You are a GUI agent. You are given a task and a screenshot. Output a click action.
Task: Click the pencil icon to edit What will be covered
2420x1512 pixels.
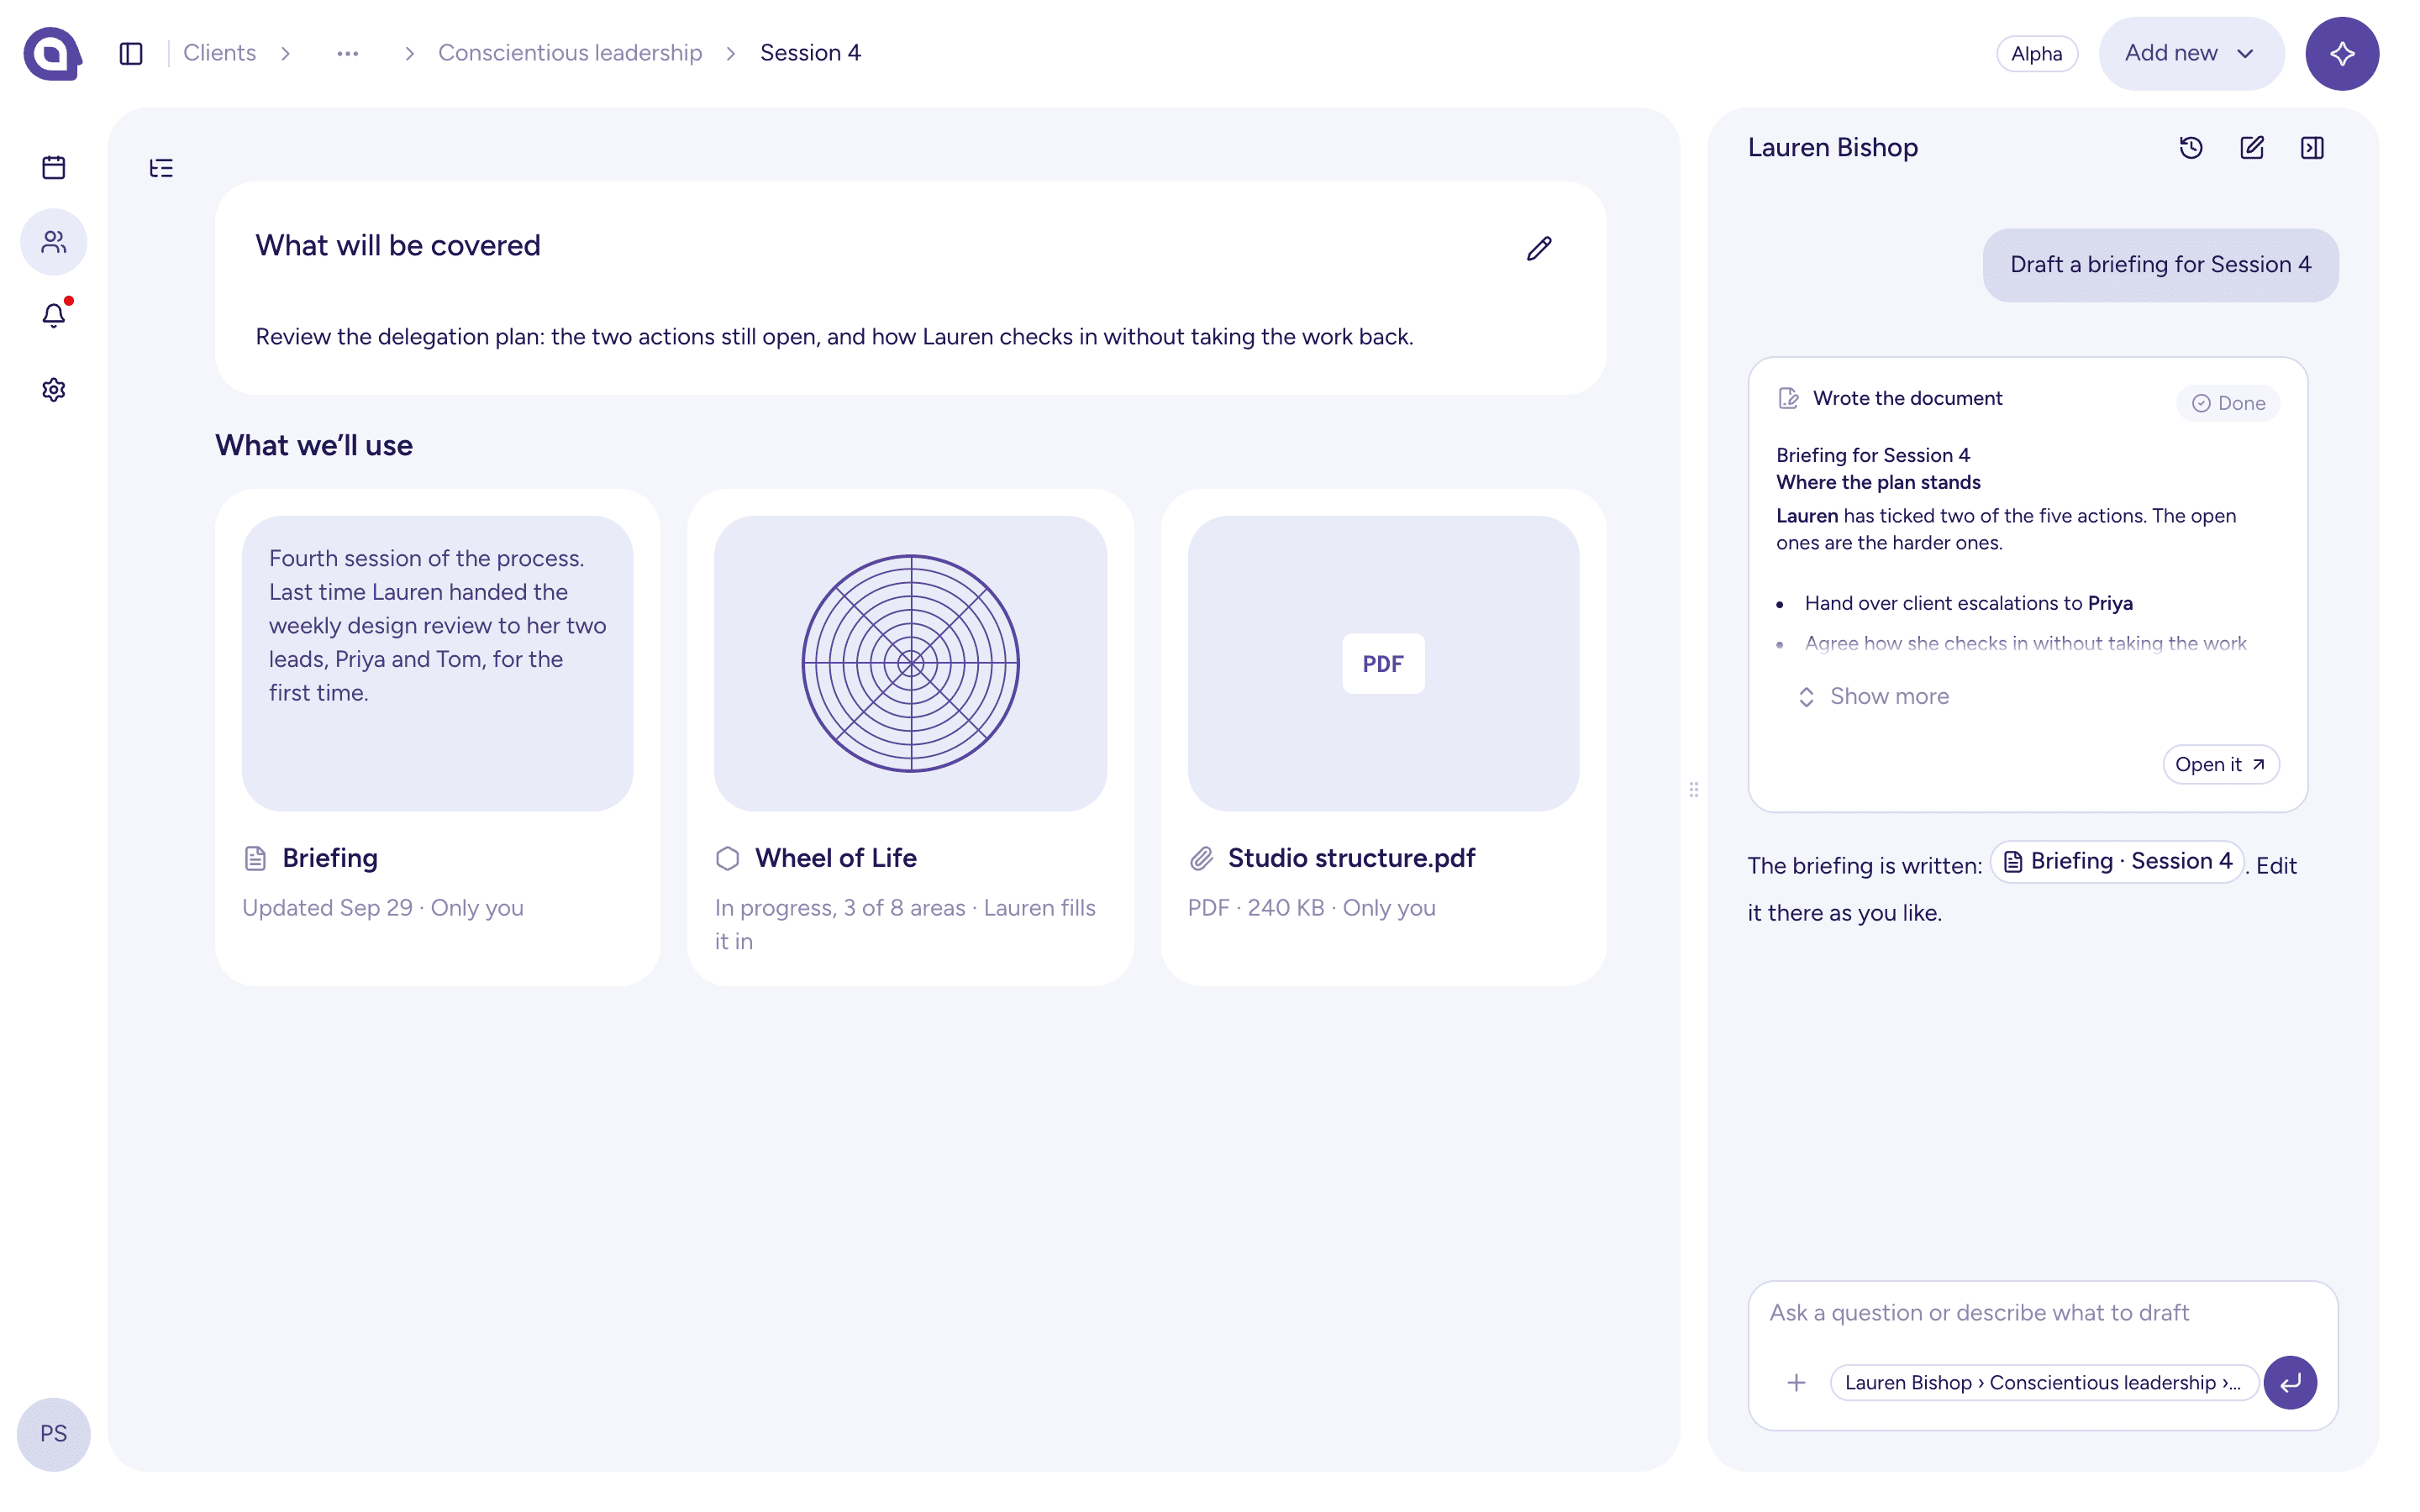tap(1539, 248)
